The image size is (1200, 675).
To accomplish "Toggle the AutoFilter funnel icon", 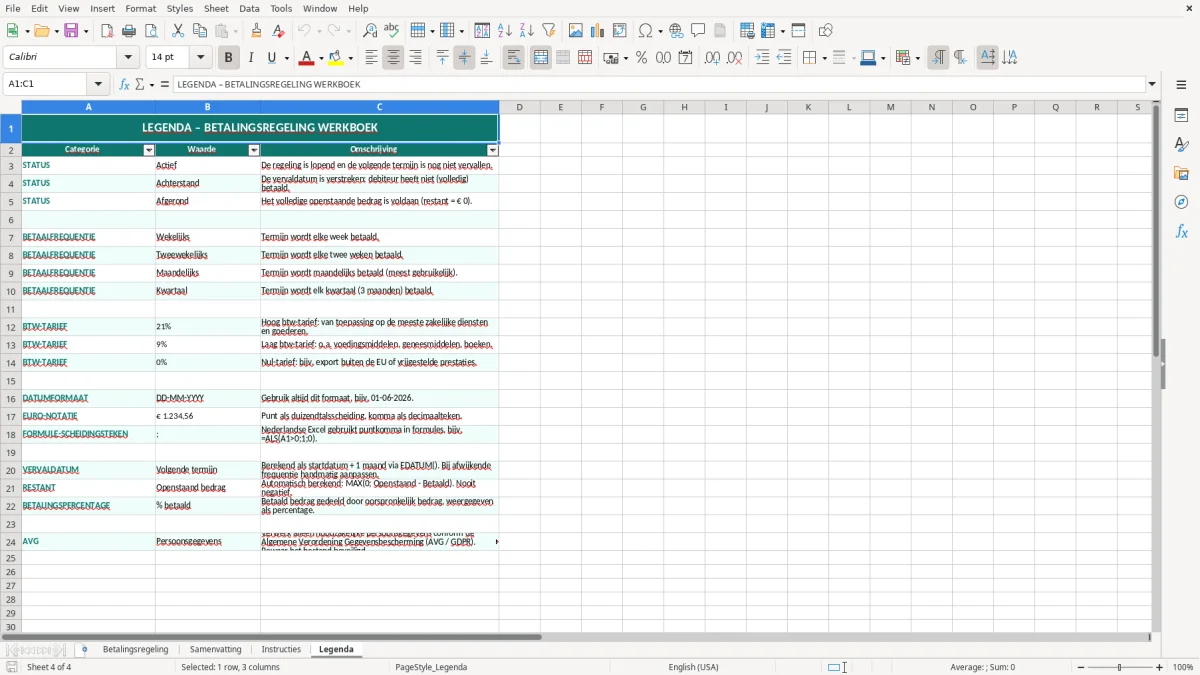I will click(548, 31).
